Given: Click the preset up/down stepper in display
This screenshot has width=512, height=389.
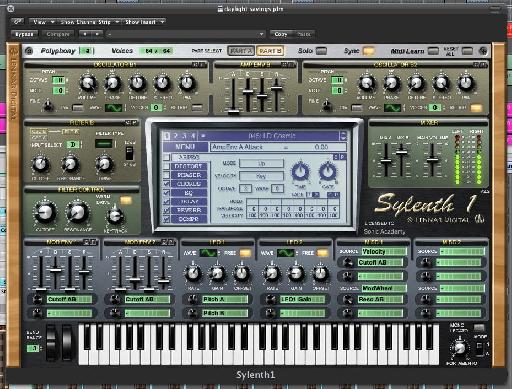Looking at the screenshot, I should (343, 136).
